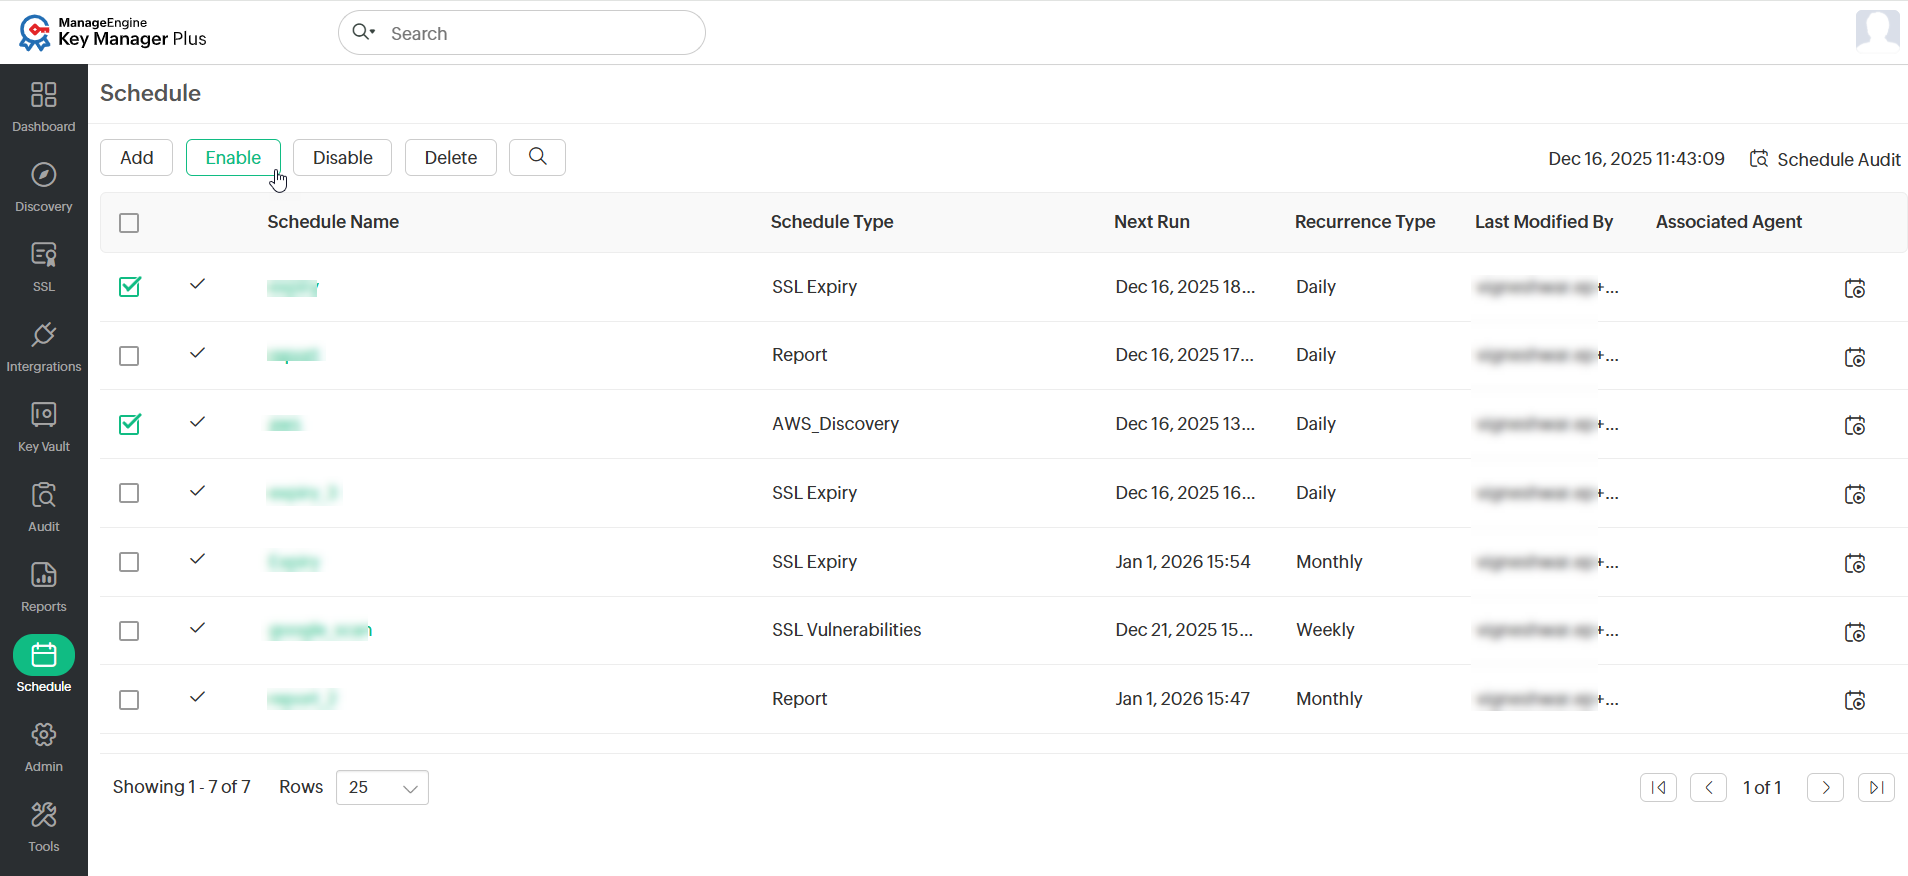Viewport: 1908px width, 876px height.
Task: Click the Recurrence Type column header
Action: click(1365, 222)
